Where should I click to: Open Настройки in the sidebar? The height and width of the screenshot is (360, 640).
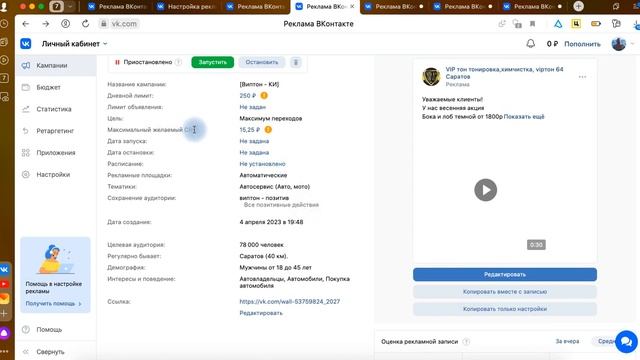tap(56, 174)
